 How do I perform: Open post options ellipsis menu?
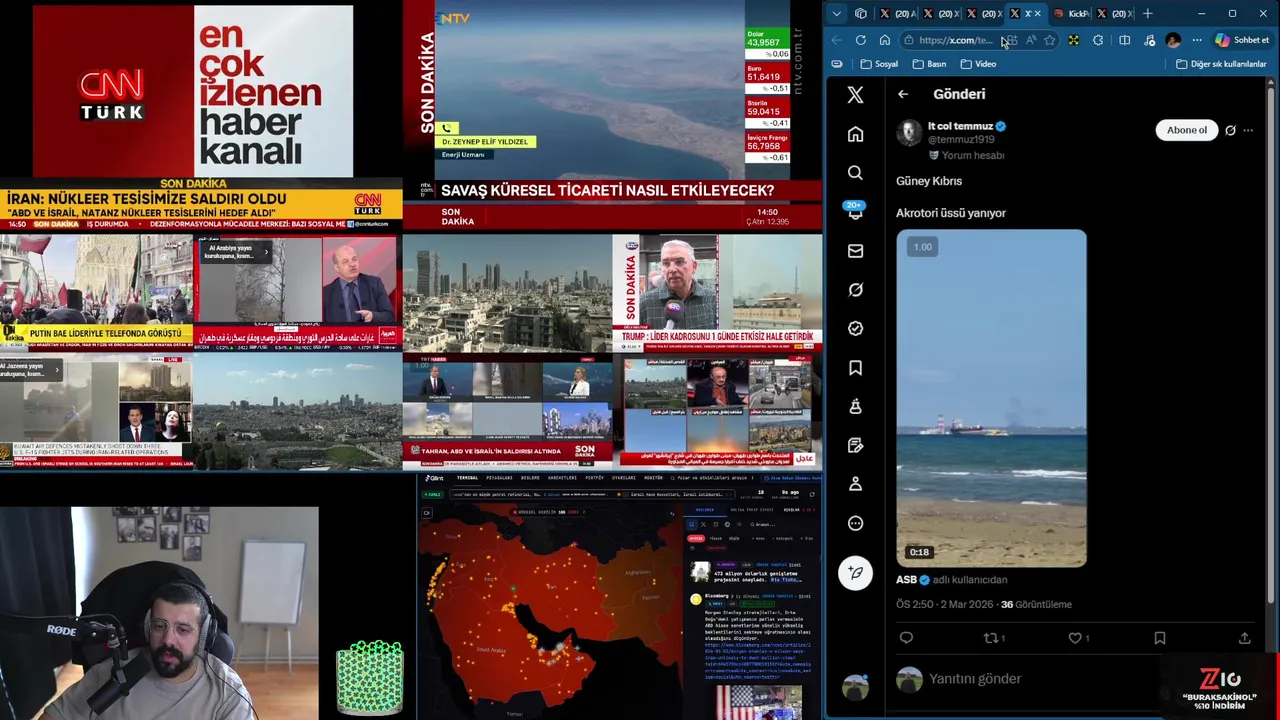click(1248, 130)
